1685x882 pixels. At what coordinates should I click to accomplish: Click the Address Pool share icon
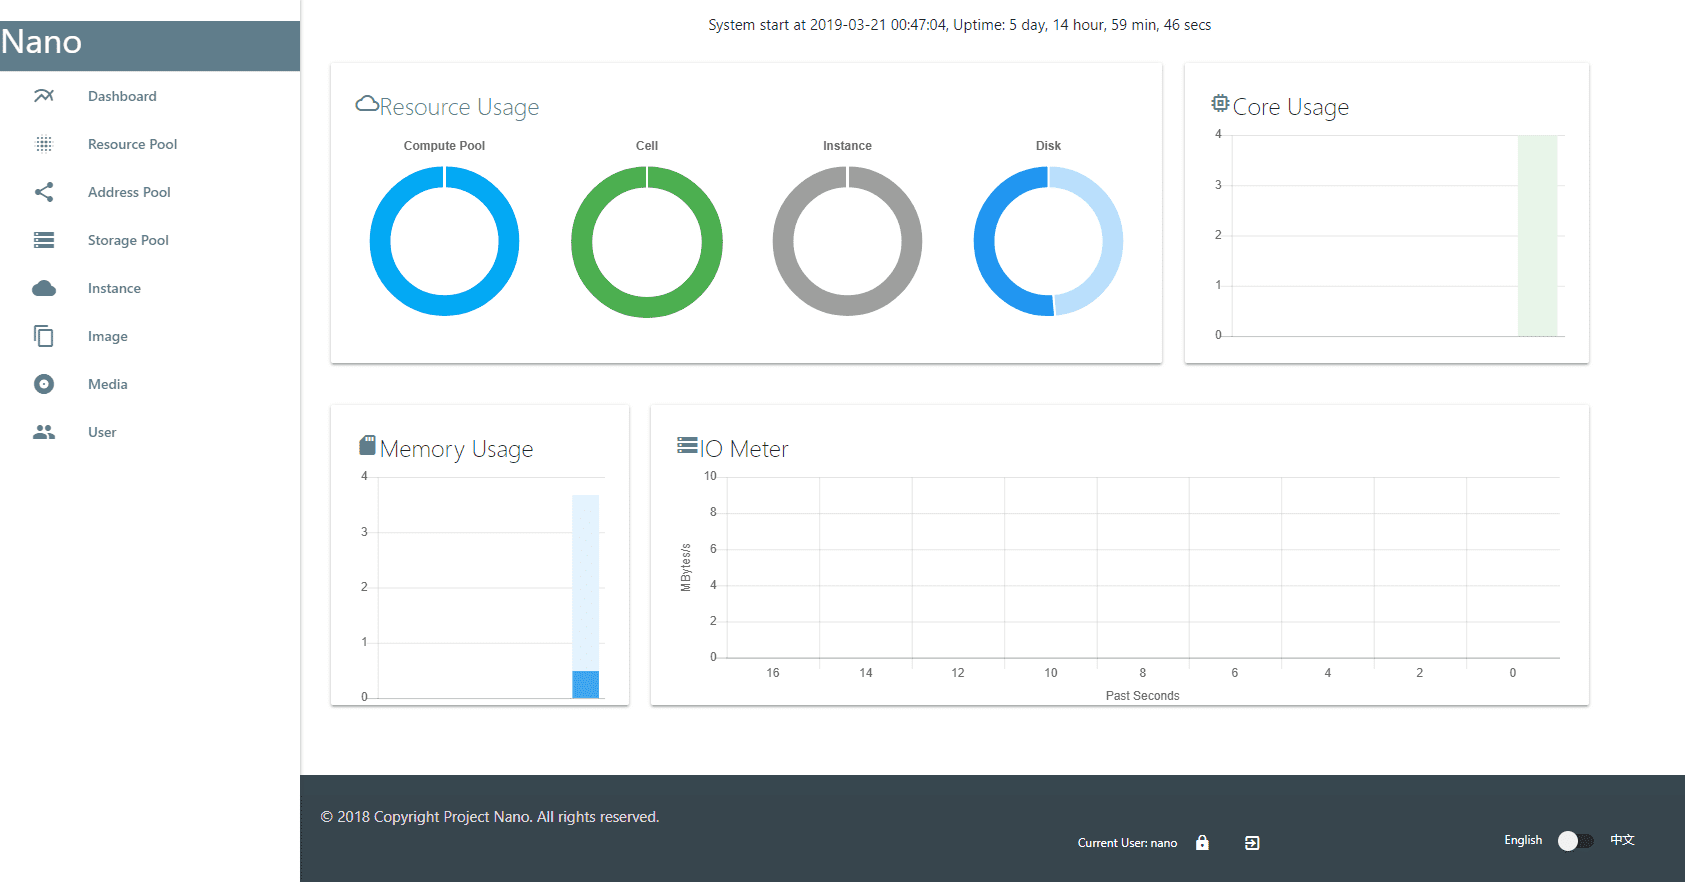(44, 192)
